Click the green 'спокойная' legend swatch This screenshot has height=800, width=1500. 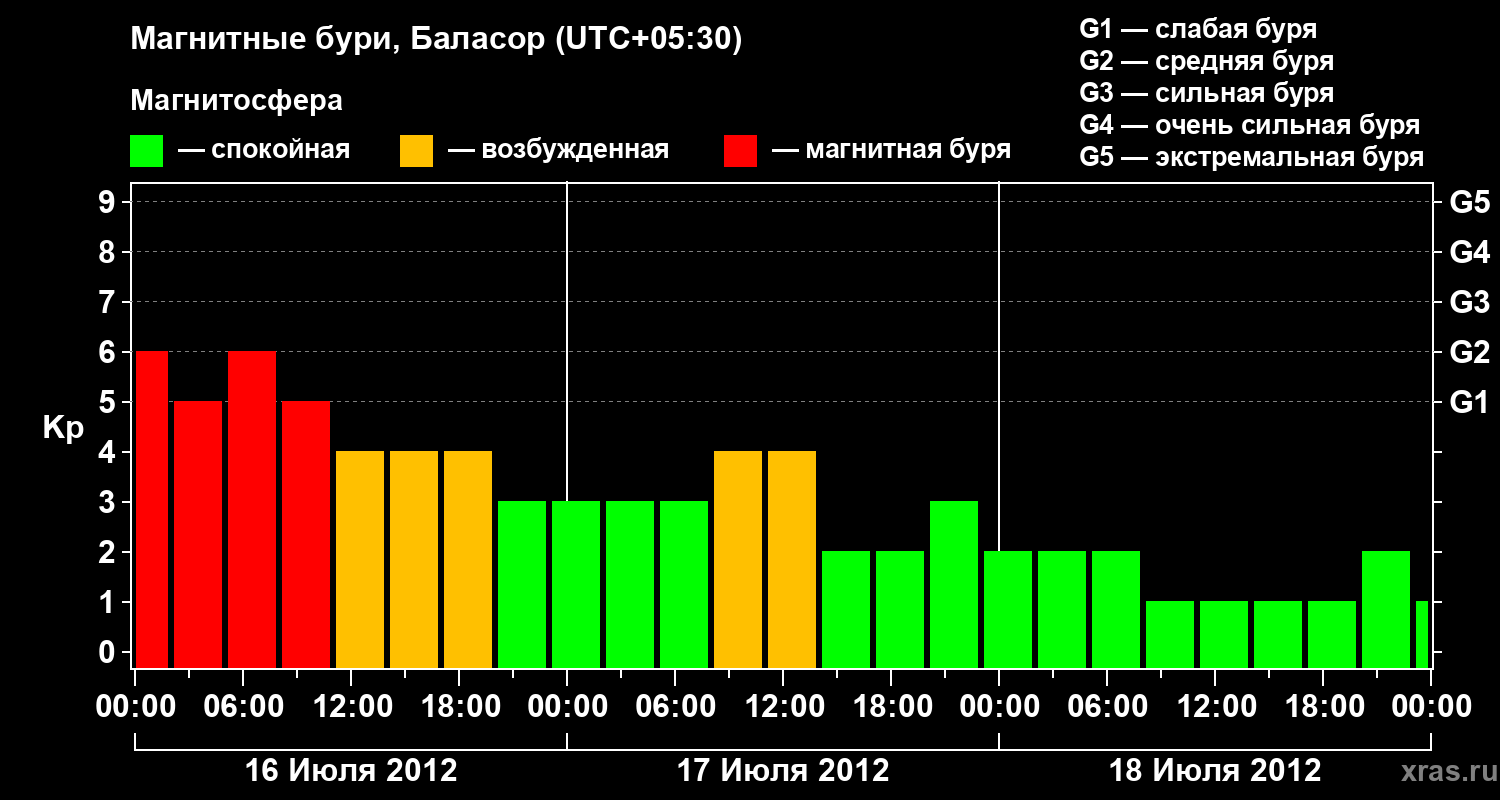pos(147,151)
